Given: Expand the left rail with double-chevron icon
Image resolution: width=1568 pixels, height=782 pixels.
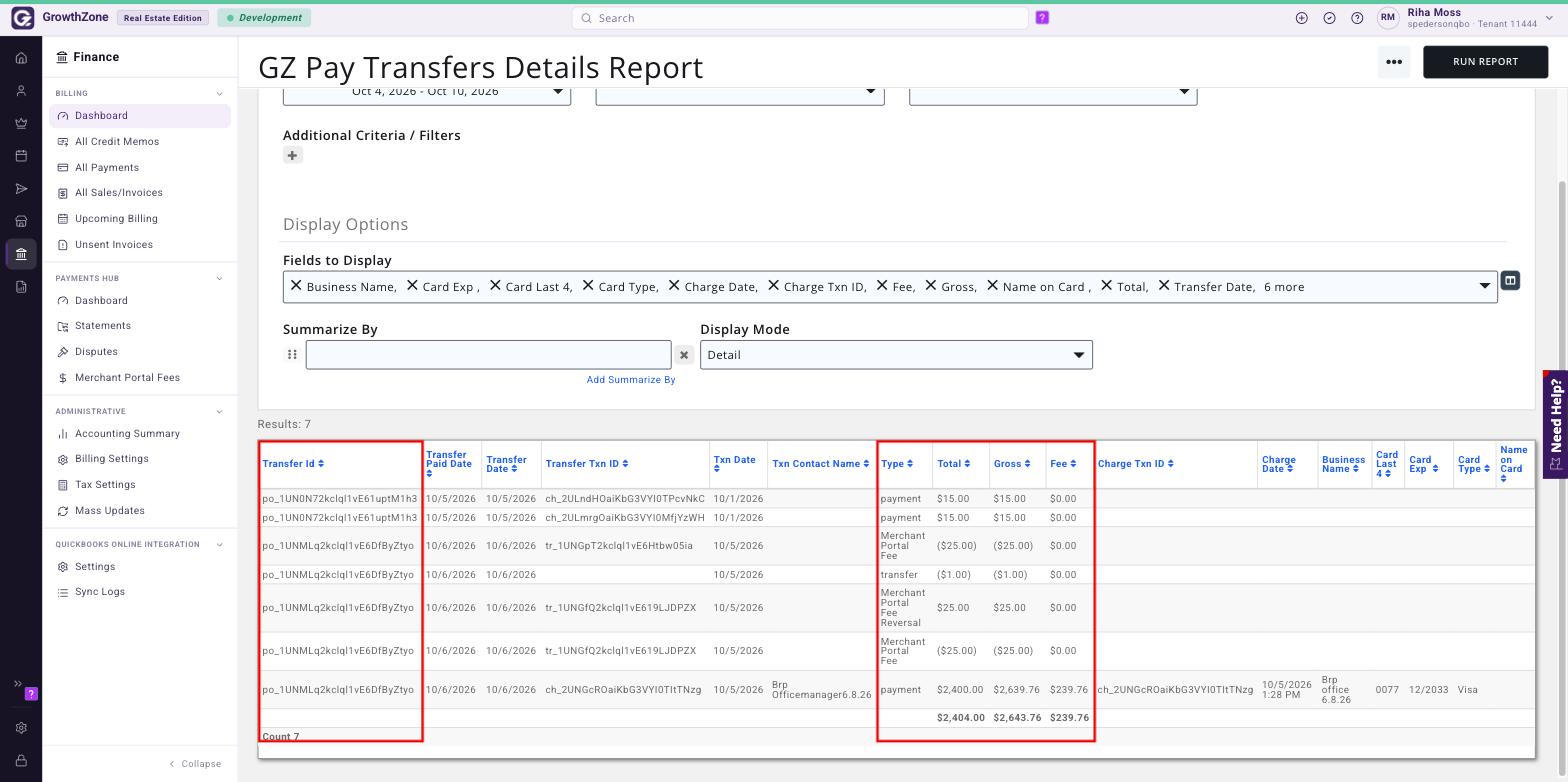Looking at the screenshot, I should pos(17,684).
